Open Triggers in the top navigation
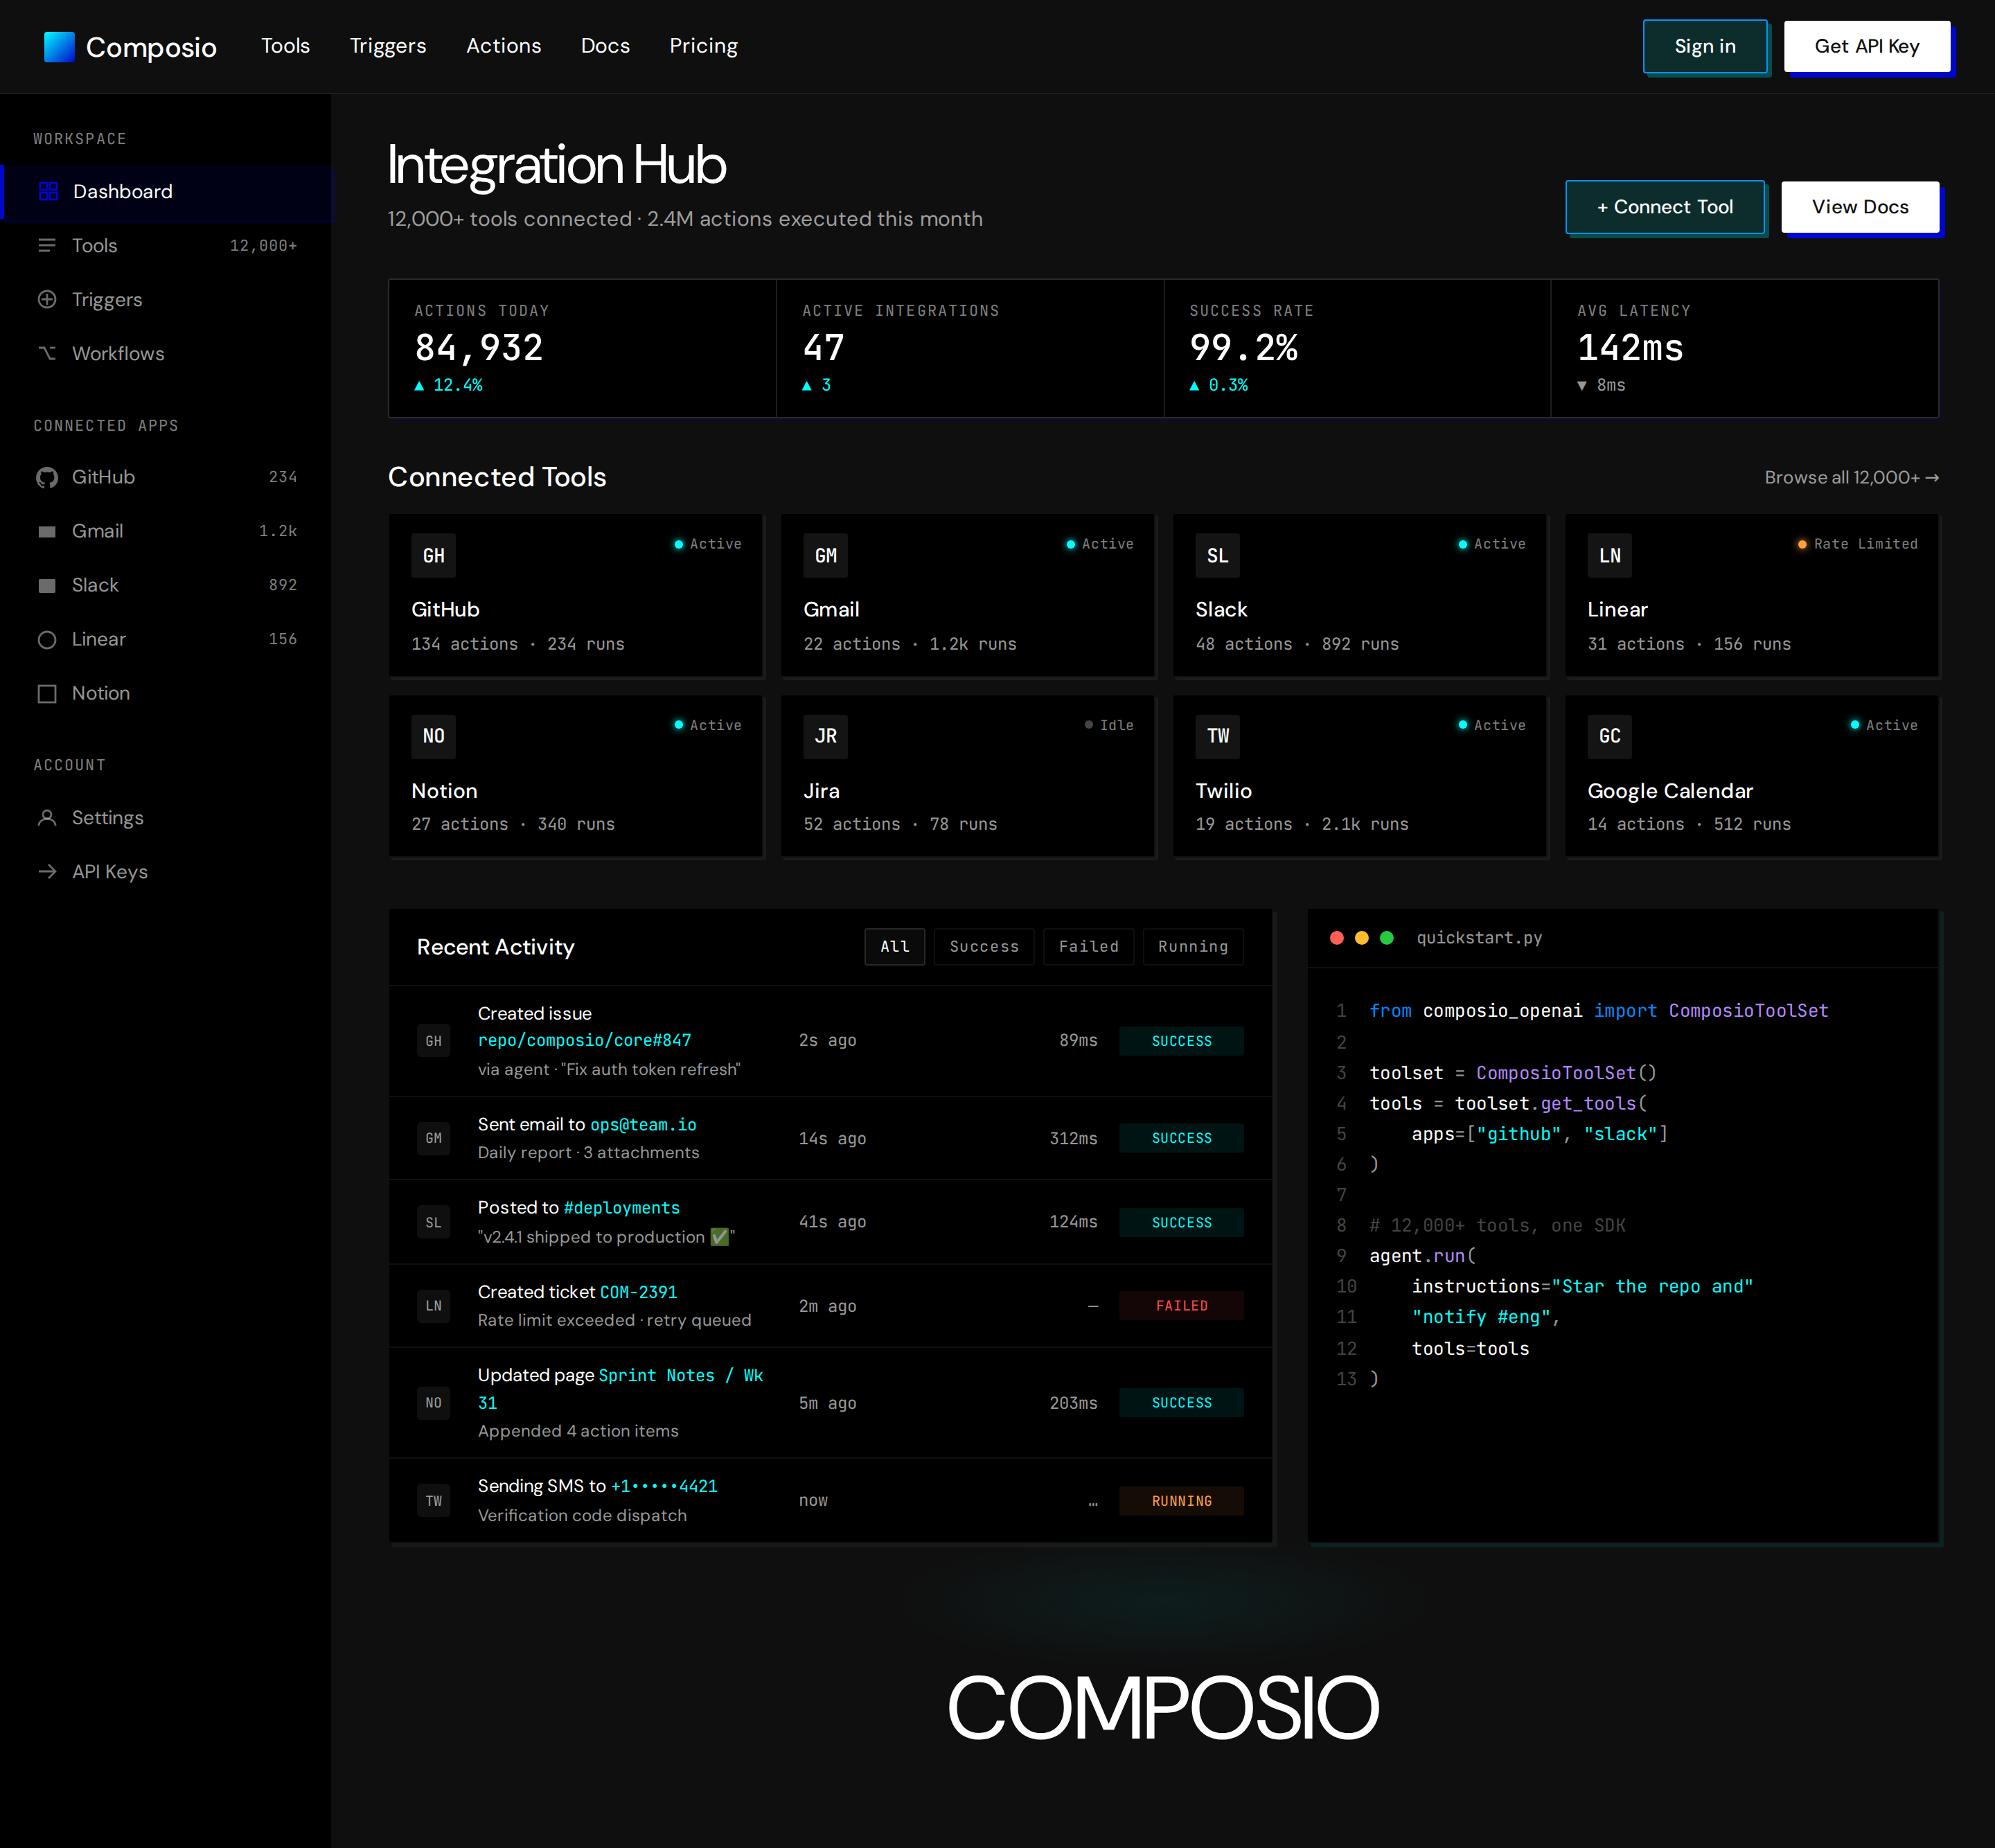1995x1848 pixels. click(388, 46)
